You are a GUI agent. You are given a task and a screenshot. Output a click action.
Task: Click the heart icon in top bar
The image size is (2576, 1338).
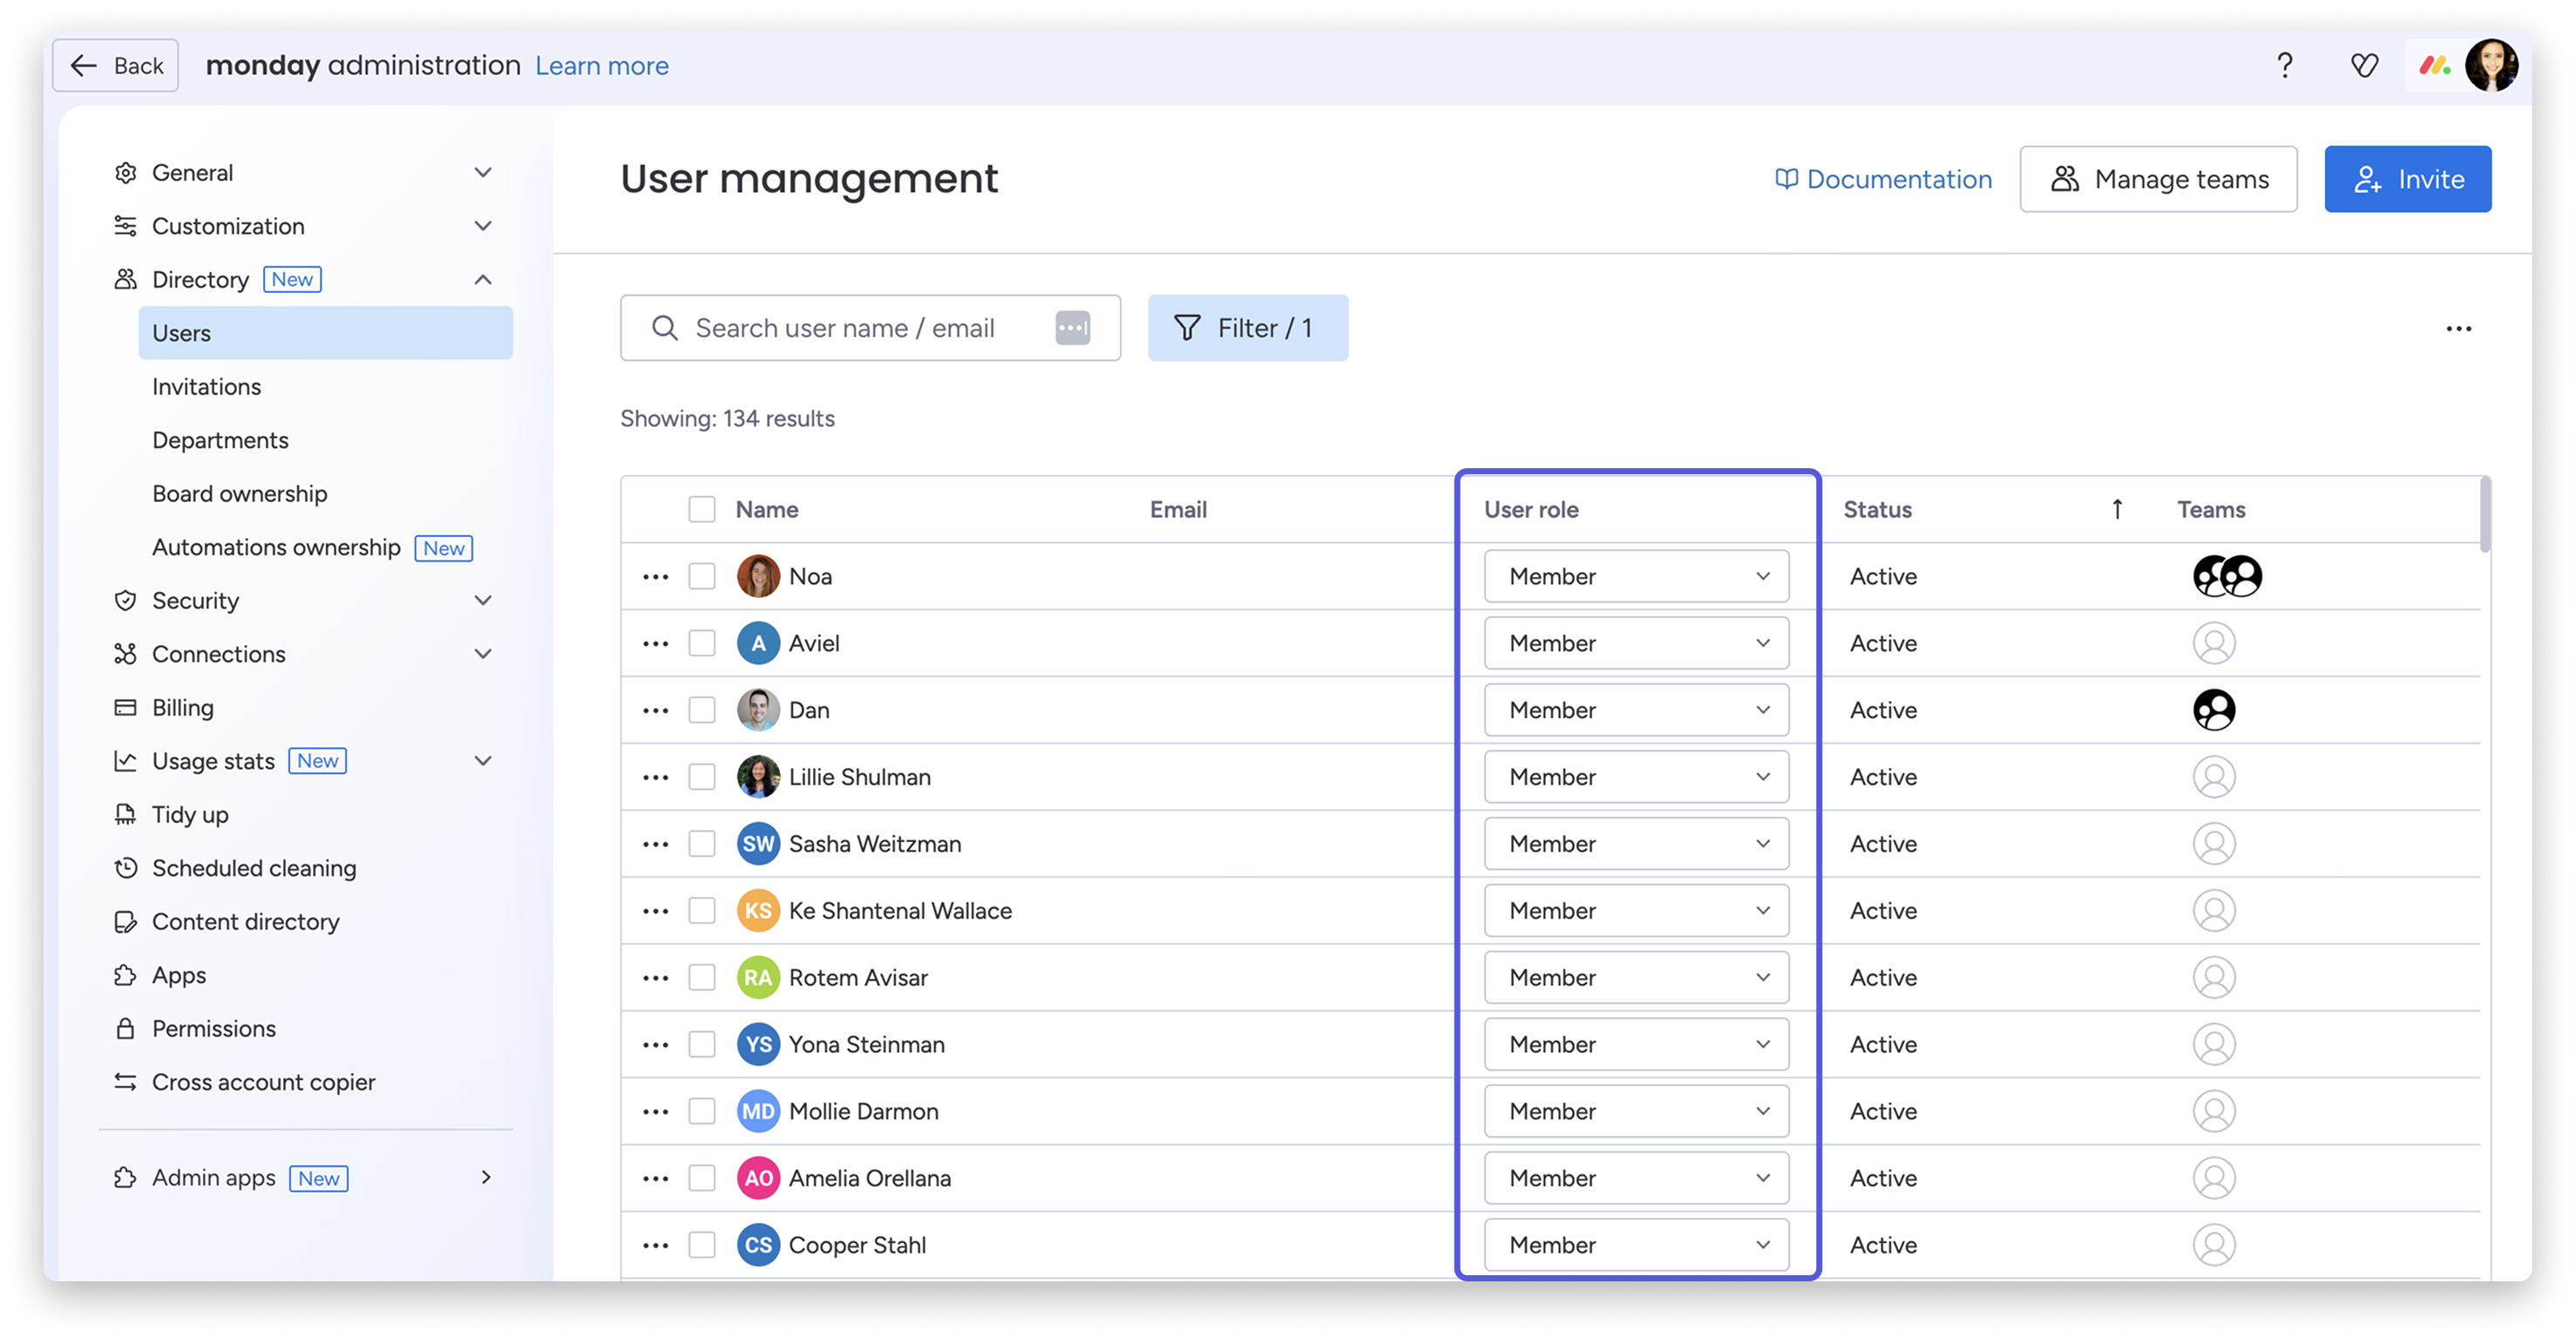[x=2364, y=66]
